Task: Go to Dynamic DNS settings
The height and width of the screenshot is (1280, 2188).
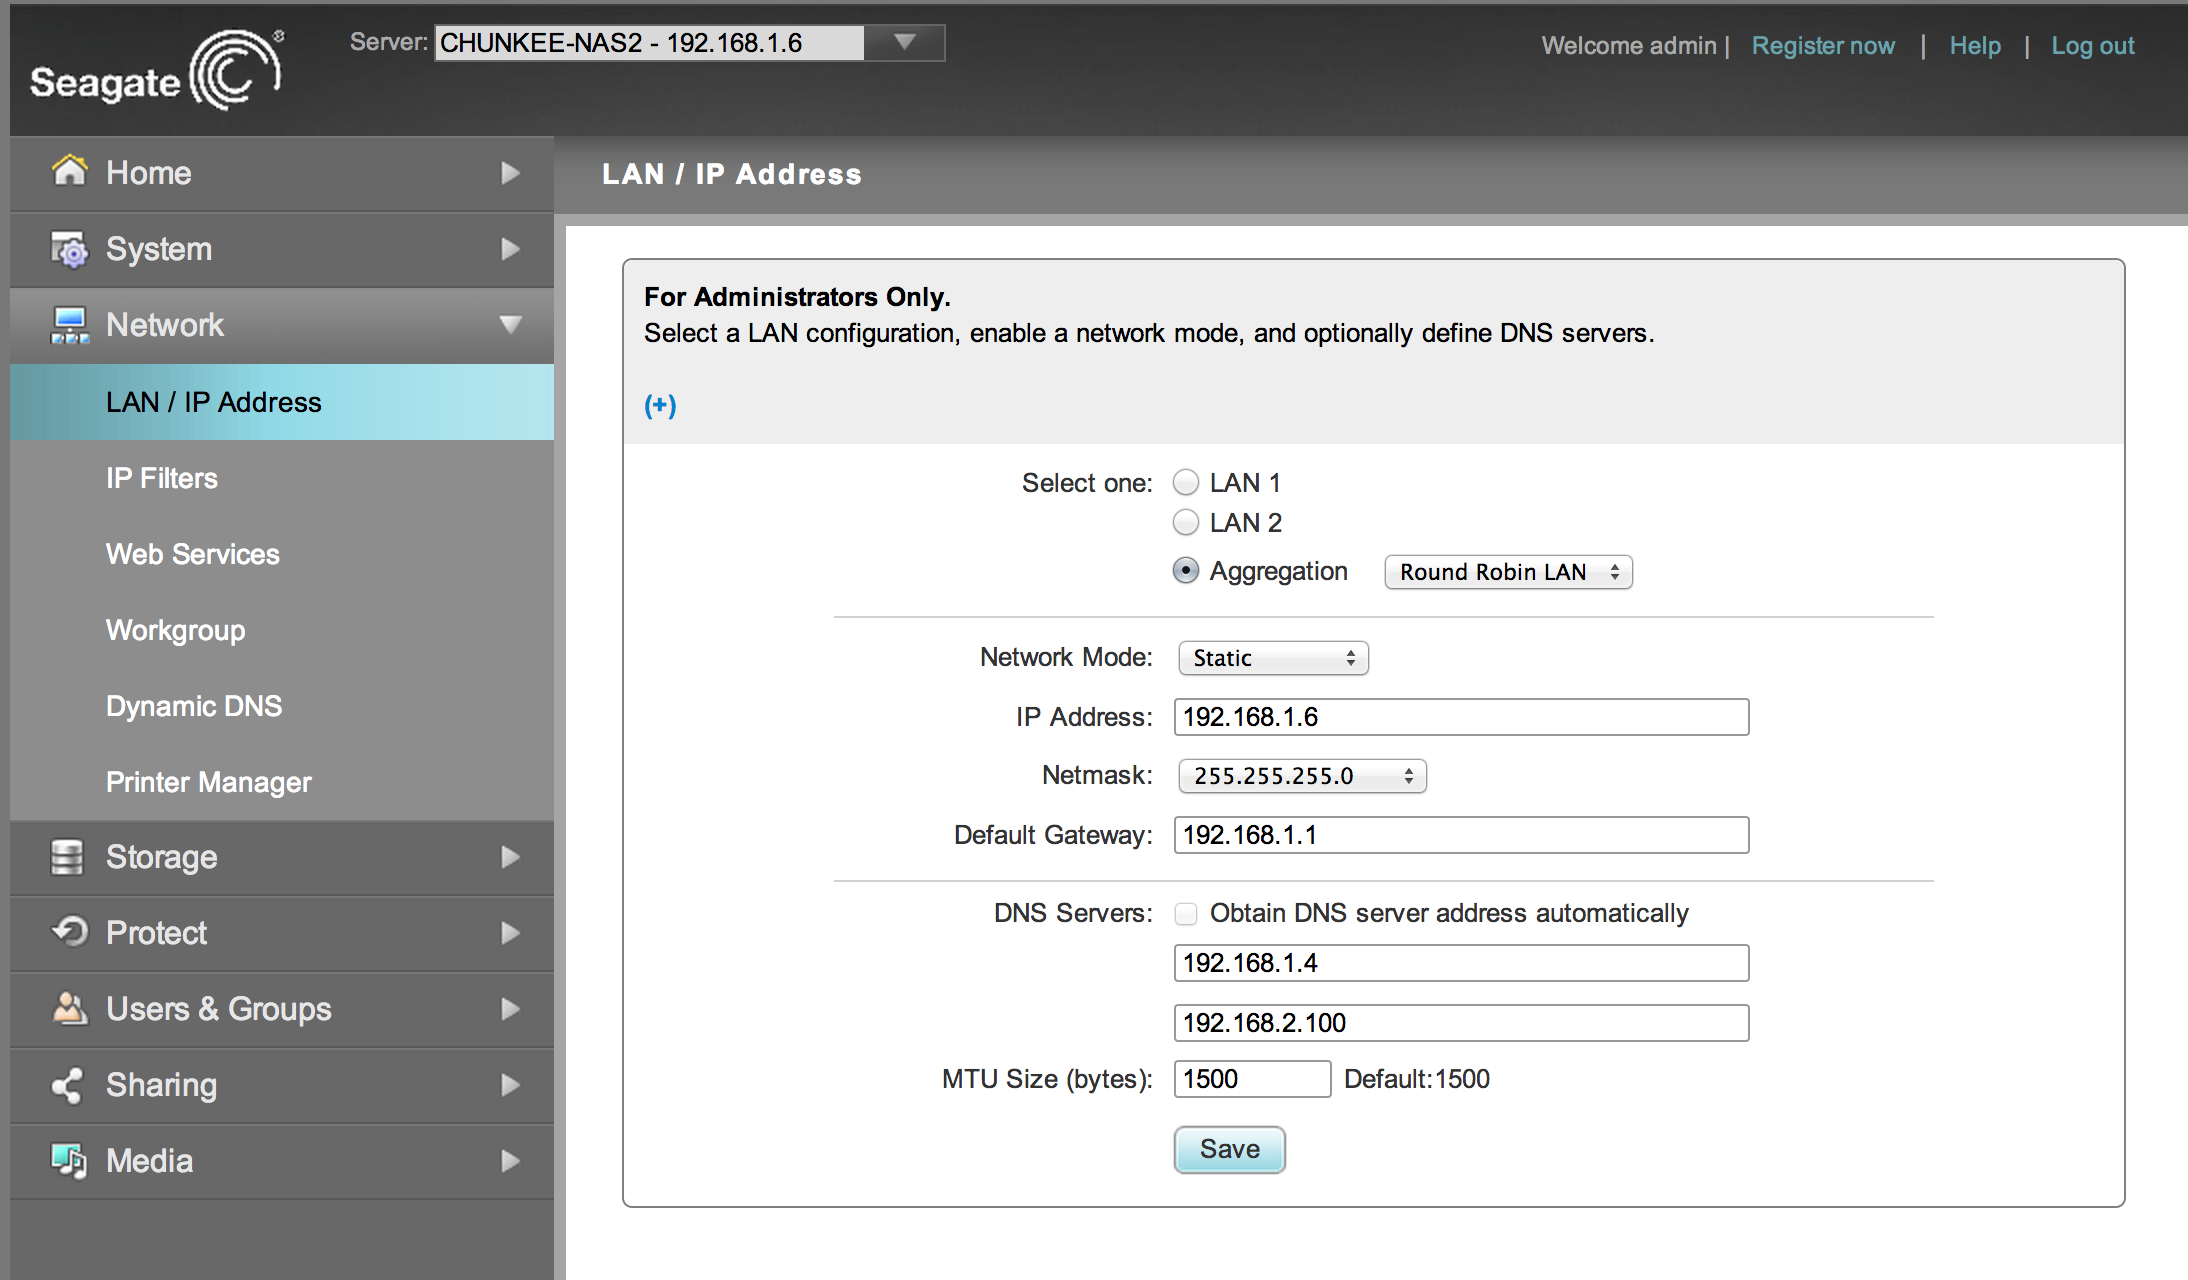Action: pyautogui.click(x=194, y=706)
